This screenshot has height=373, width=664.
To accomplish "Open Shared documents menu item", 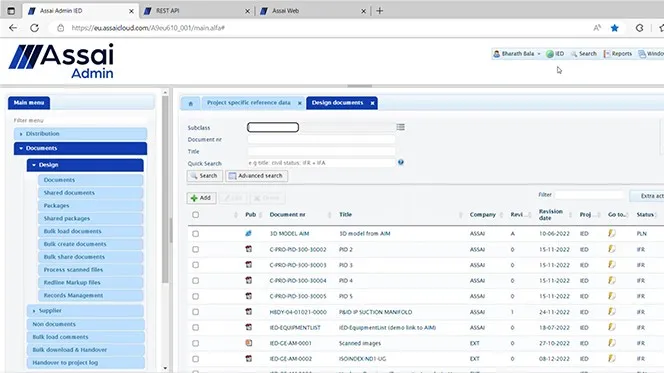I will tap(91, 193).
